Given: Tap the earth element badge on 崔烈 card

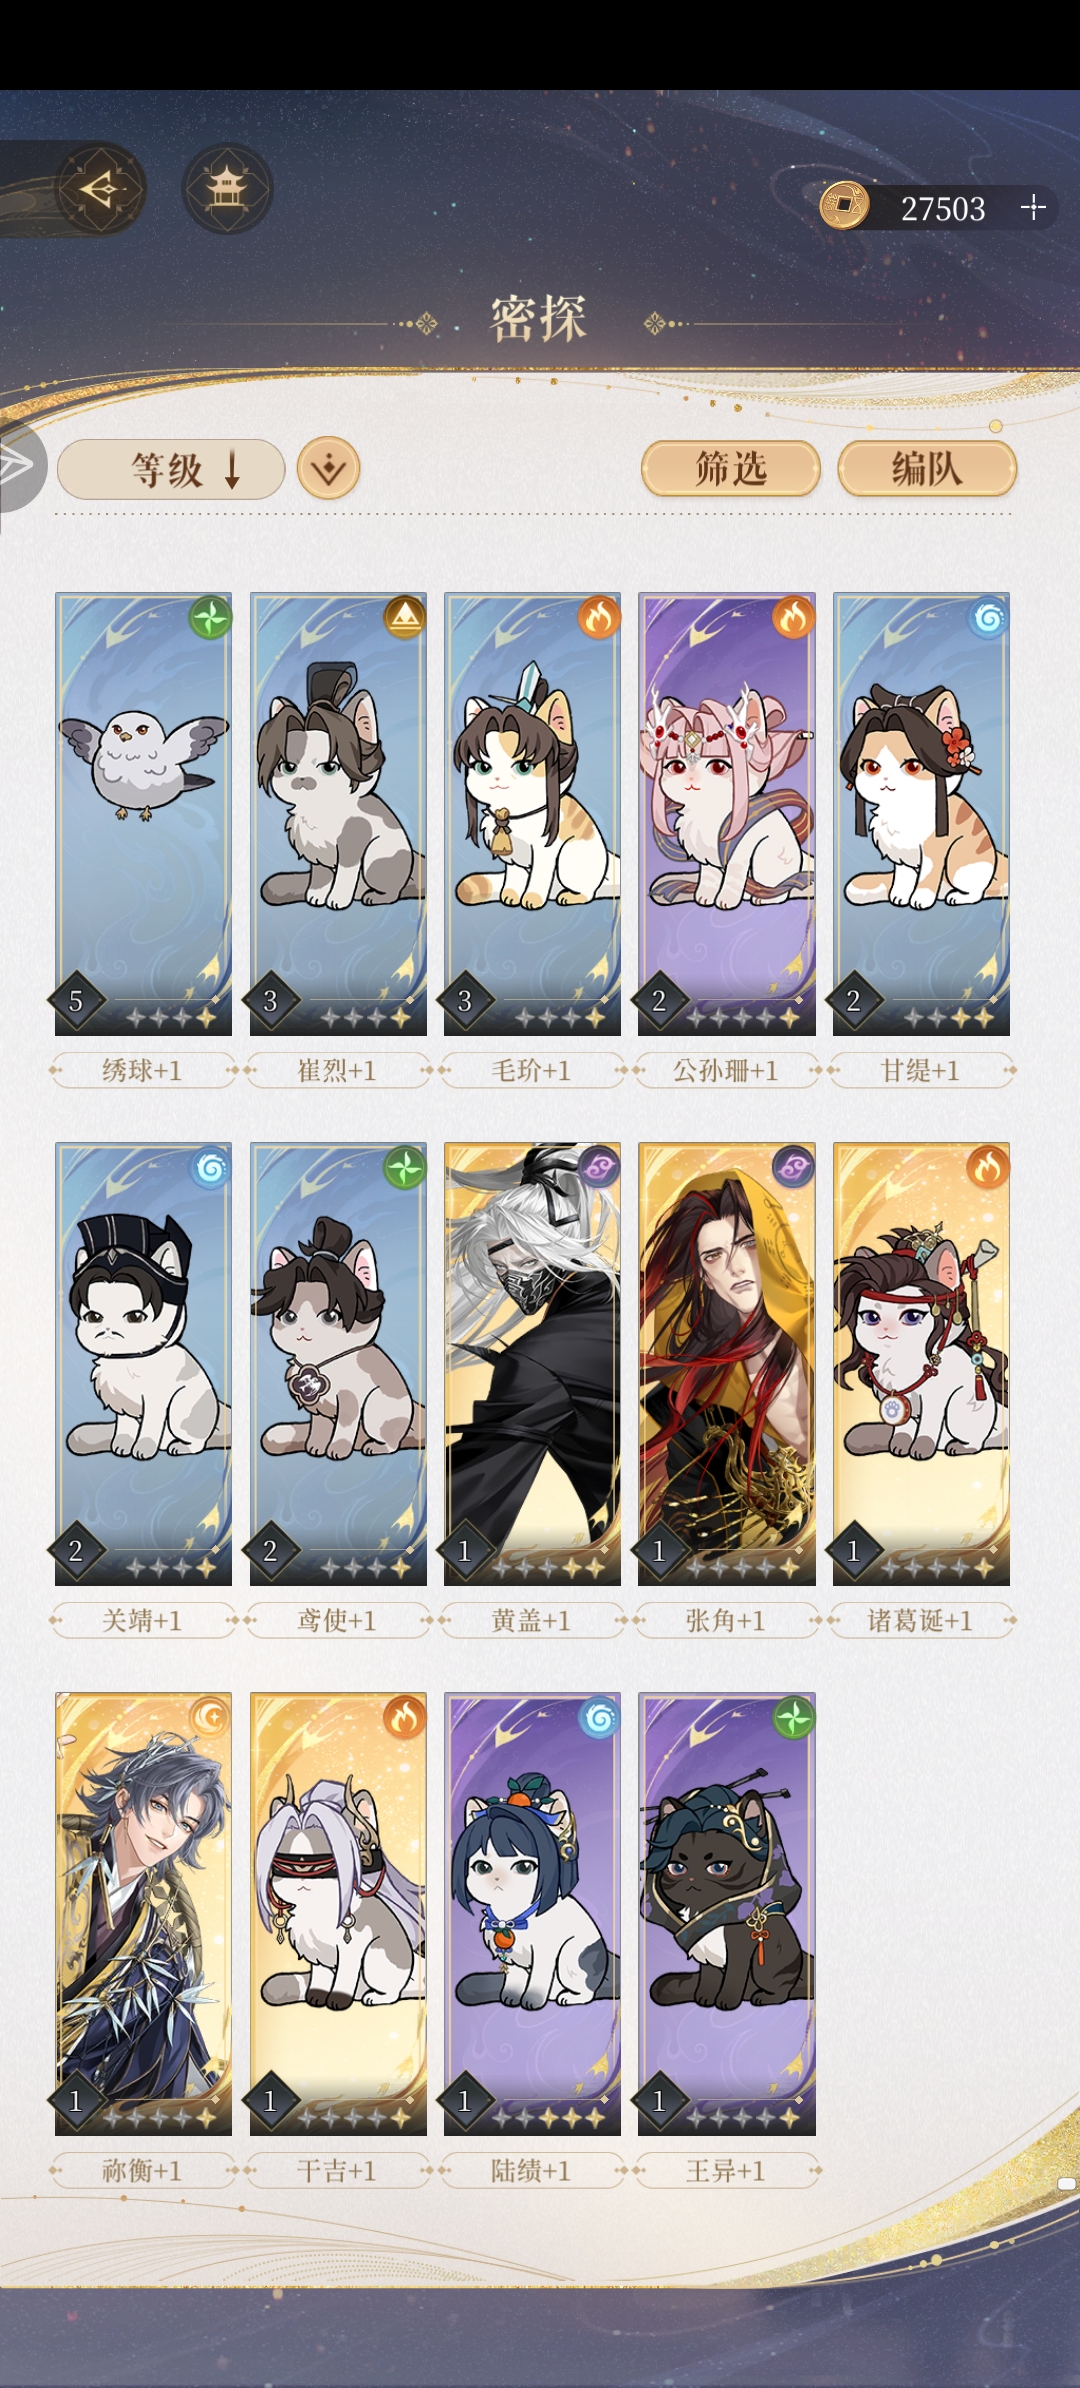Looking at the screenshot, I should [405, 617].
